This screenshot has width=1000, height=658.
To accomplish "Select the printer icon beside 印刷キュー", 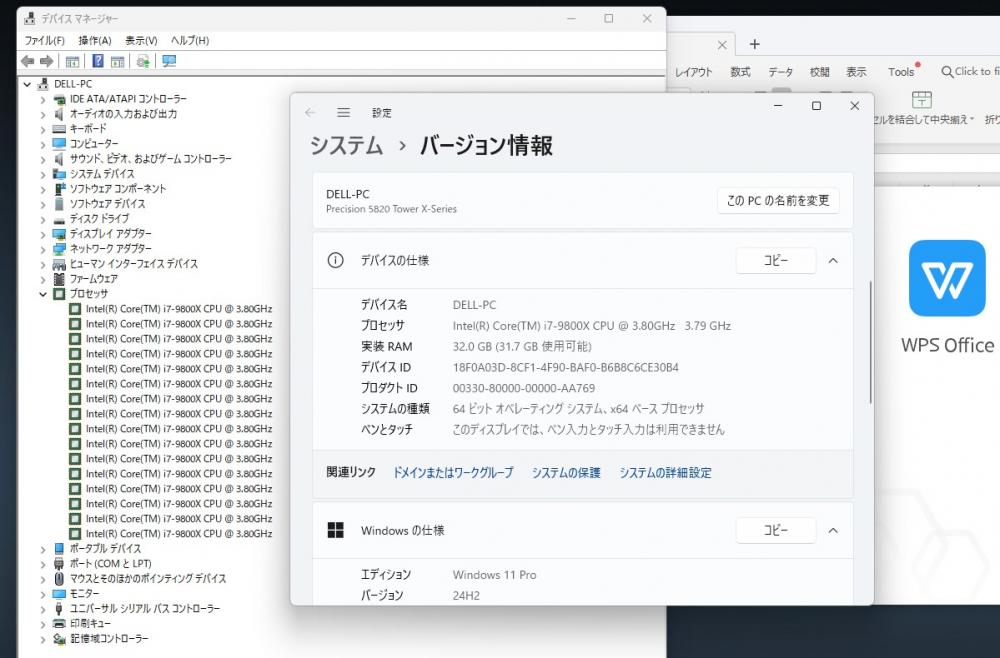I will coord(59,624).
